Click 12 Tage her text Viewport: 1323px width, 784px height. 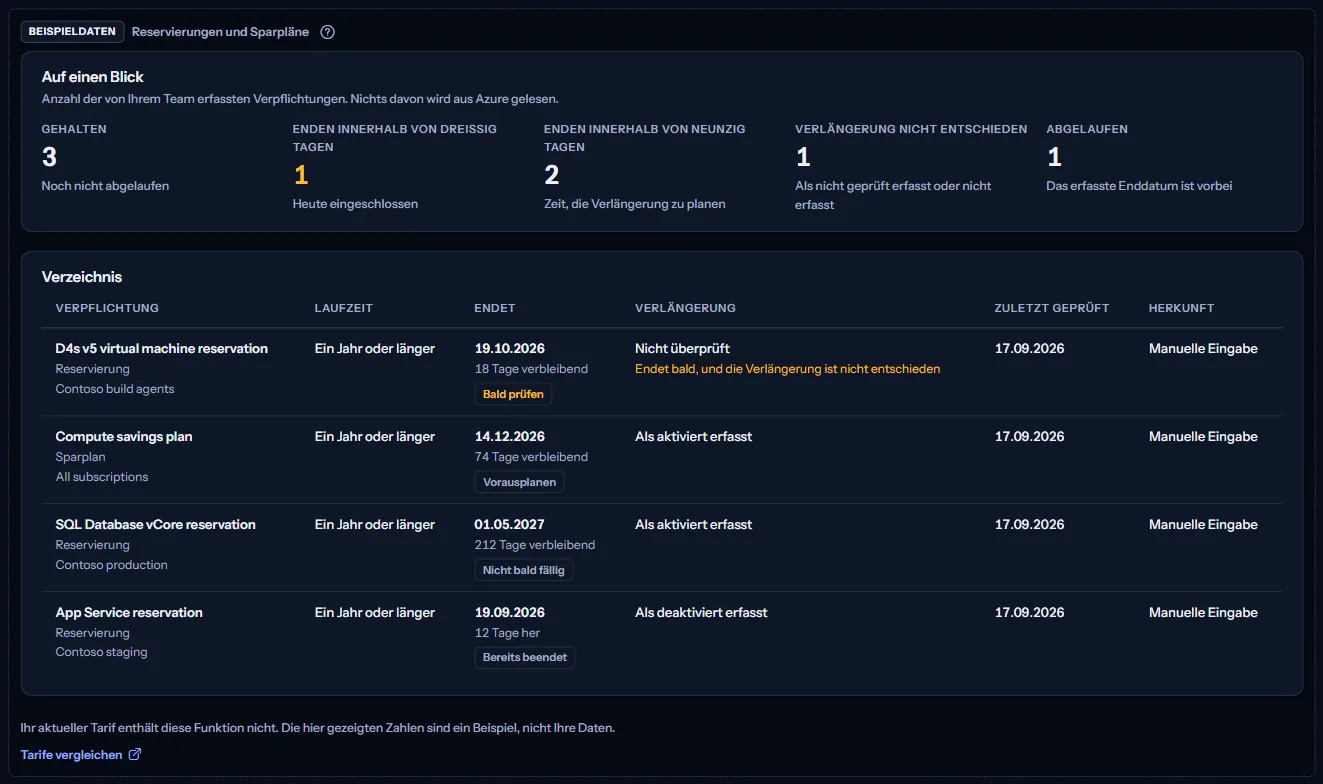pos(508,633)
